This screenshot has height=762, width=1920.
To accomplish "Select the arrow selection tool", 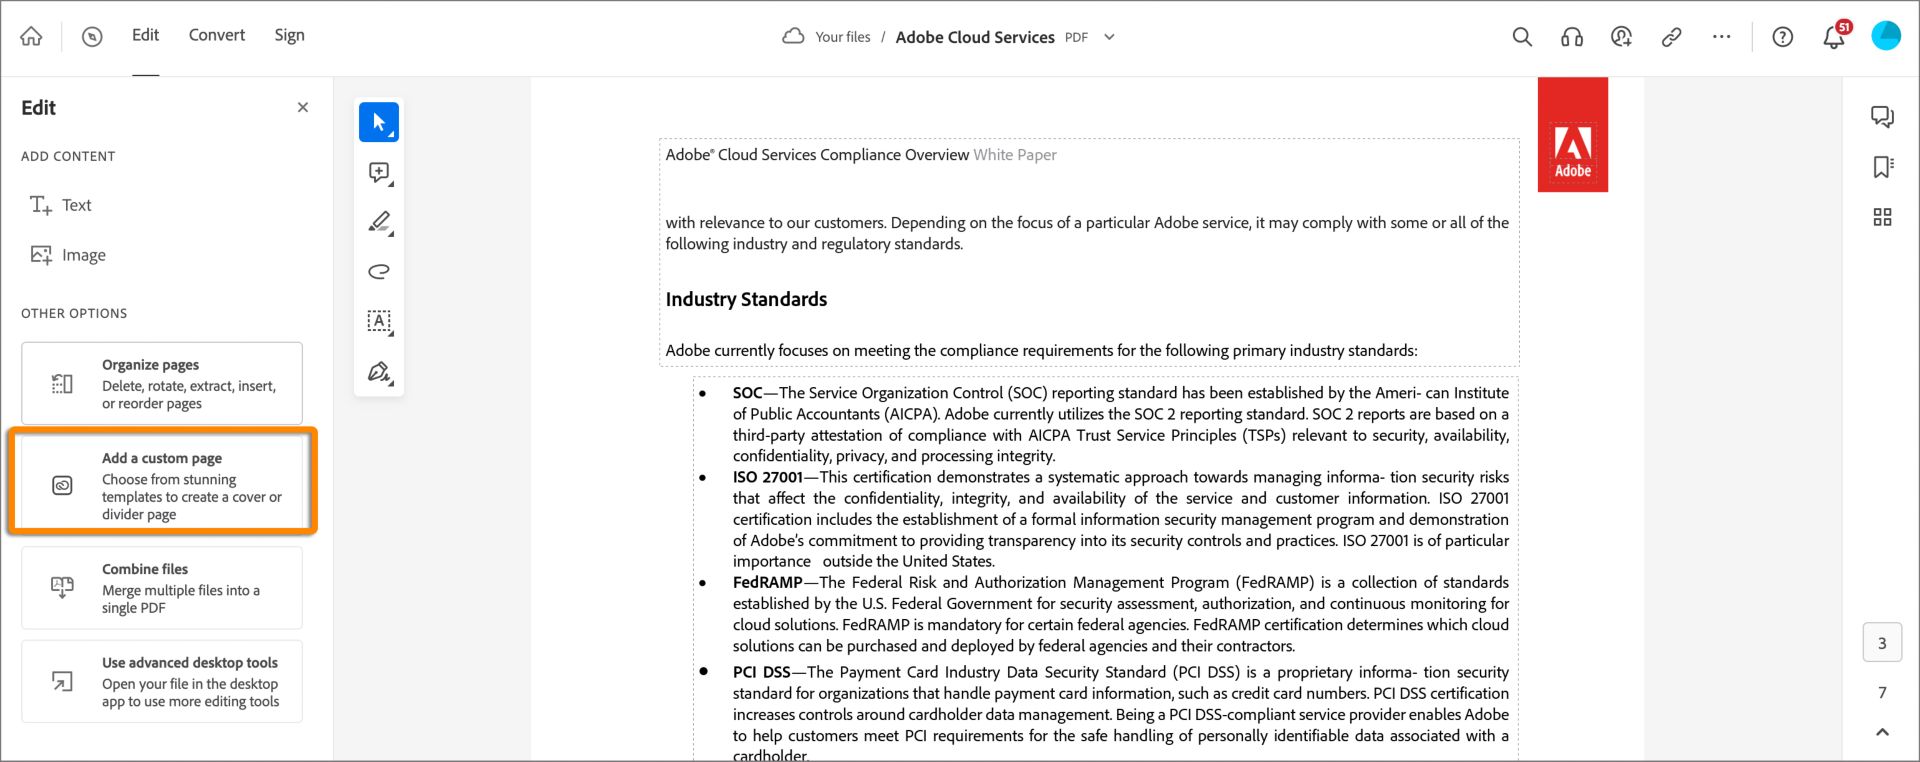I will click(x=379, y=122).
